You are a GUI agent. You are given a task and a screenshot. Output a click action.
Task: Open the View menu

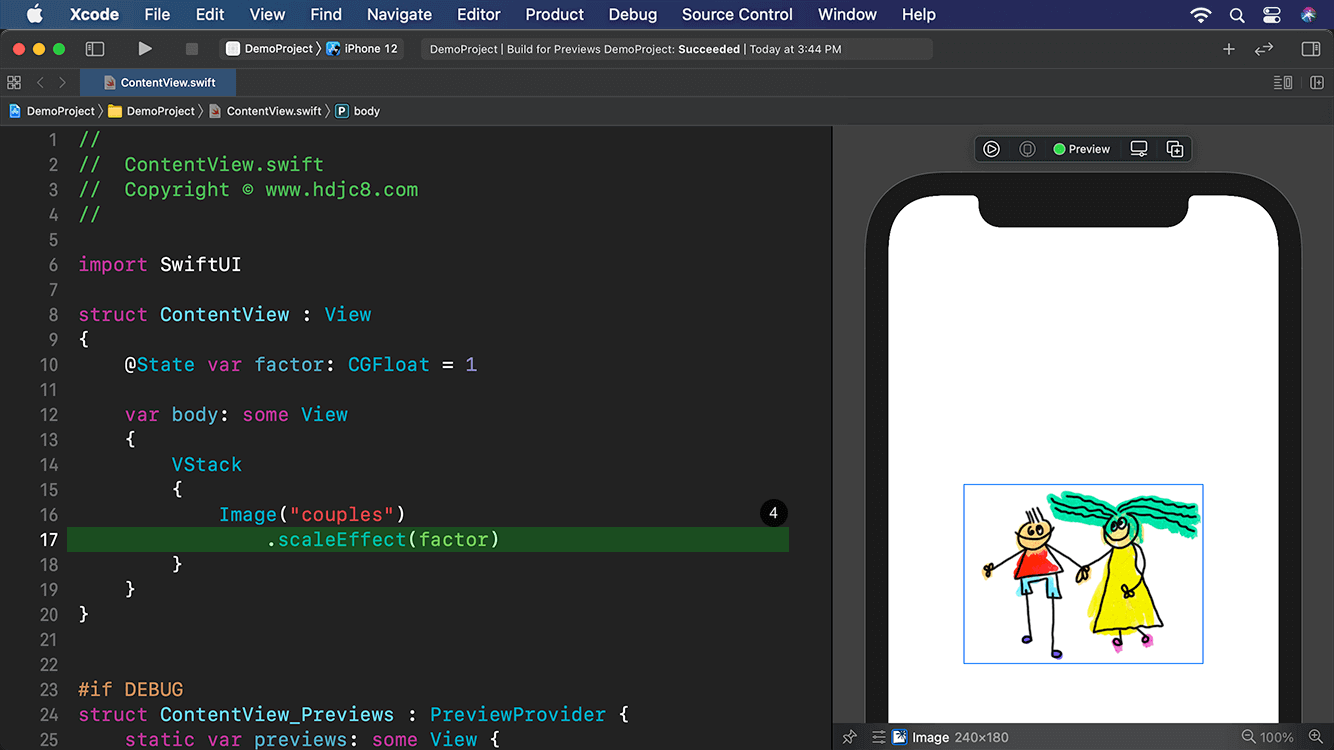tap(267, 14)
